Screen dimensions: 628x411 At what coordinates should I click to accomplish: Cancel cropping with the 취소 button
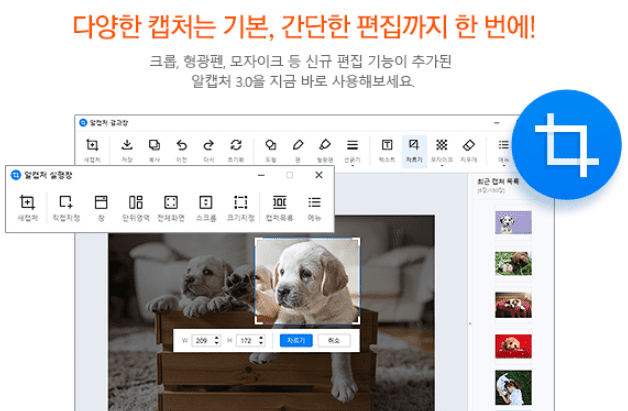334,340
